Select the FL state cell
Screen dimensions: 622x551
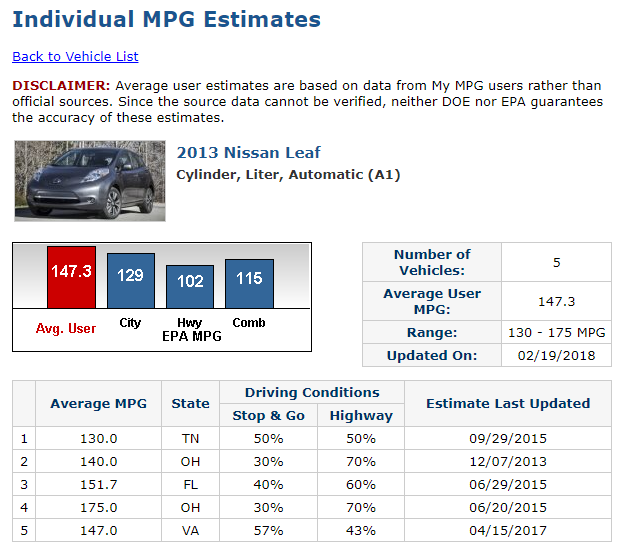tap(190, 484)
